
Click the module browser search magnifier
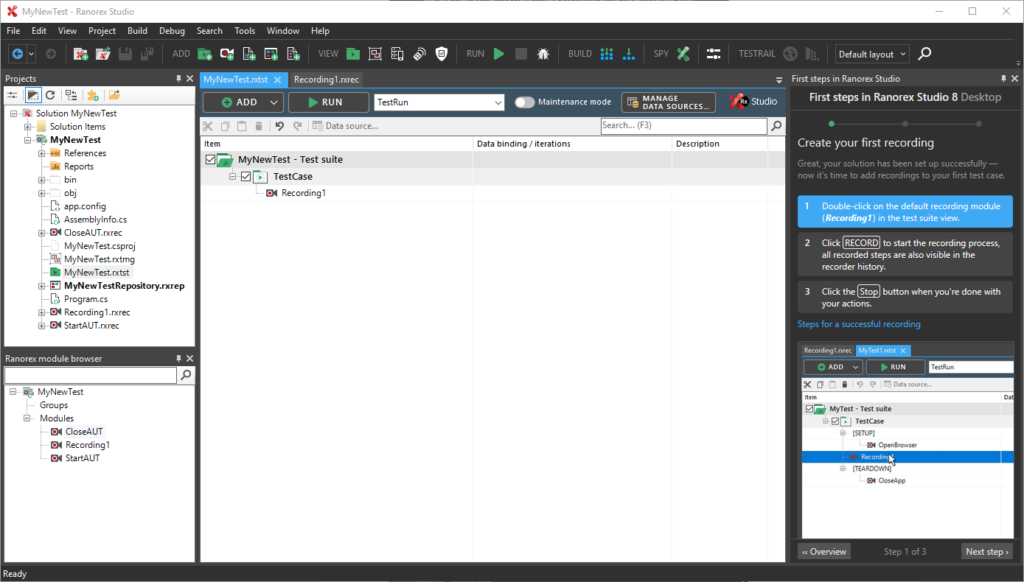tap(186, 375)
